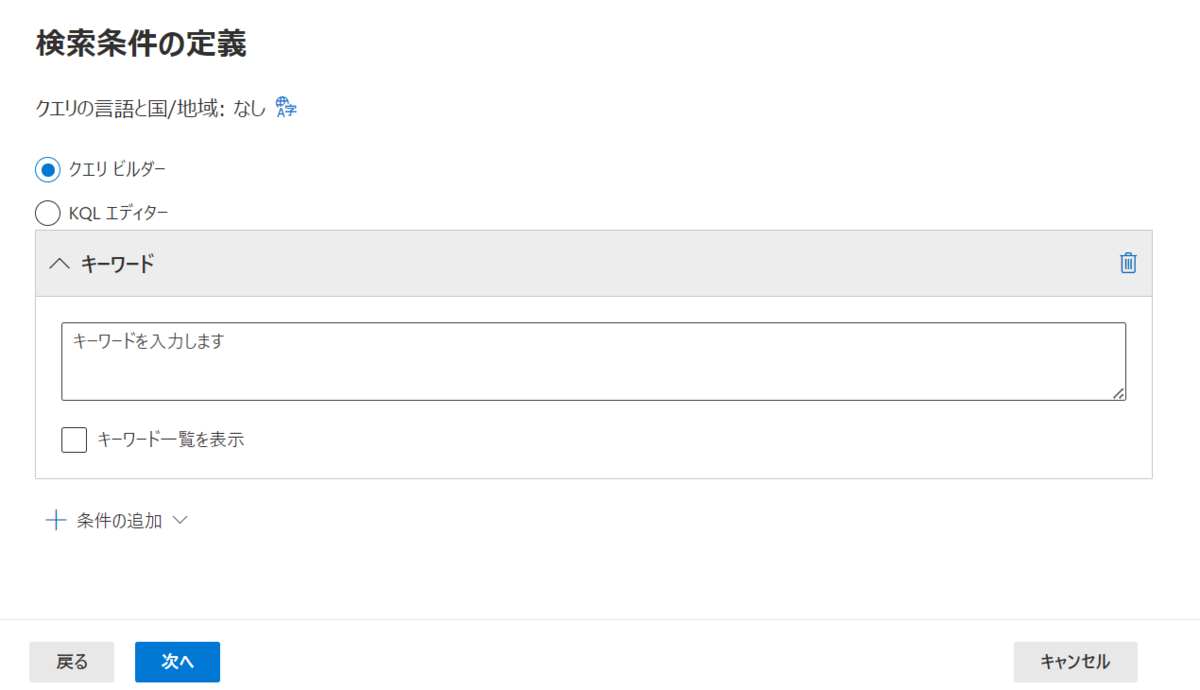Click the KQL エディター label text
Viewport: 1200px width, 690px height.
click(x=119, y=213)
